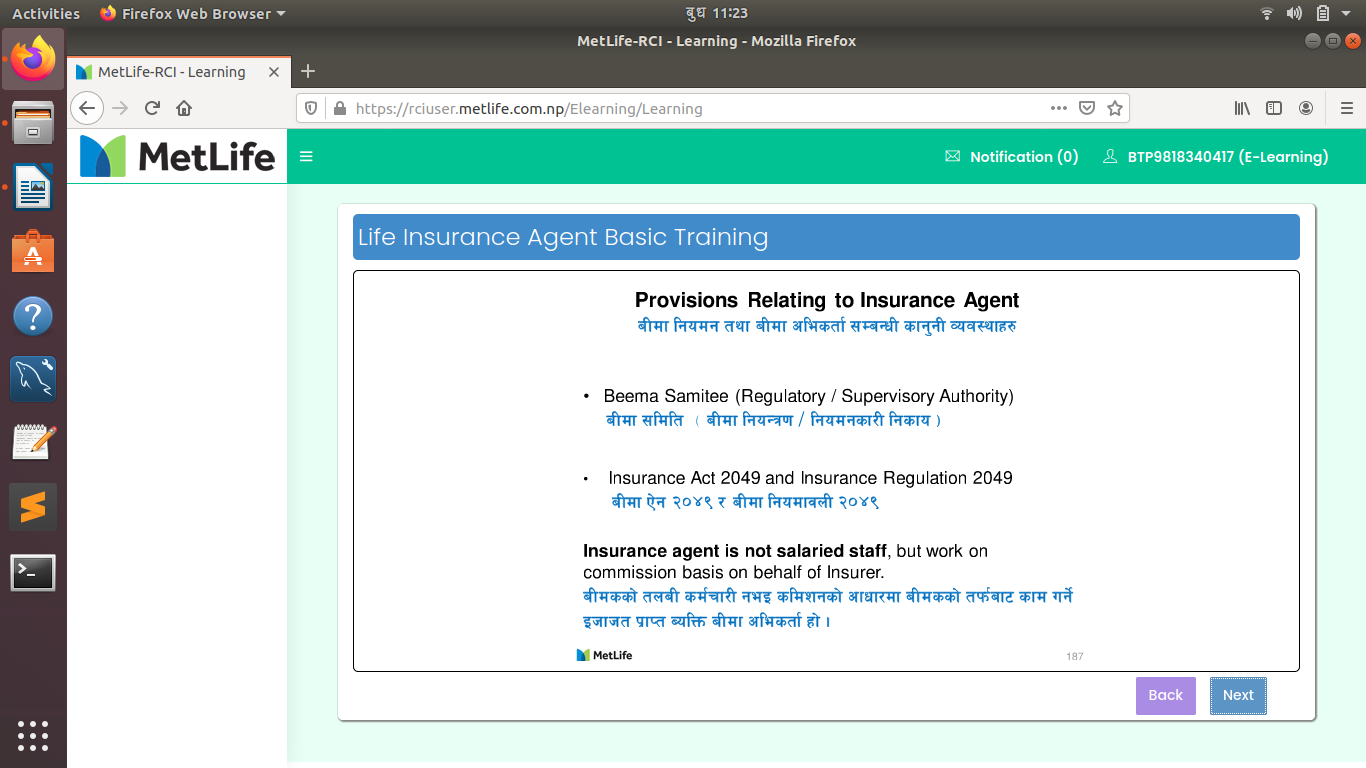Toggle the Firefox sidebar view icon
Screen dimensions: 1366x768
click(x=1274, y=108)
